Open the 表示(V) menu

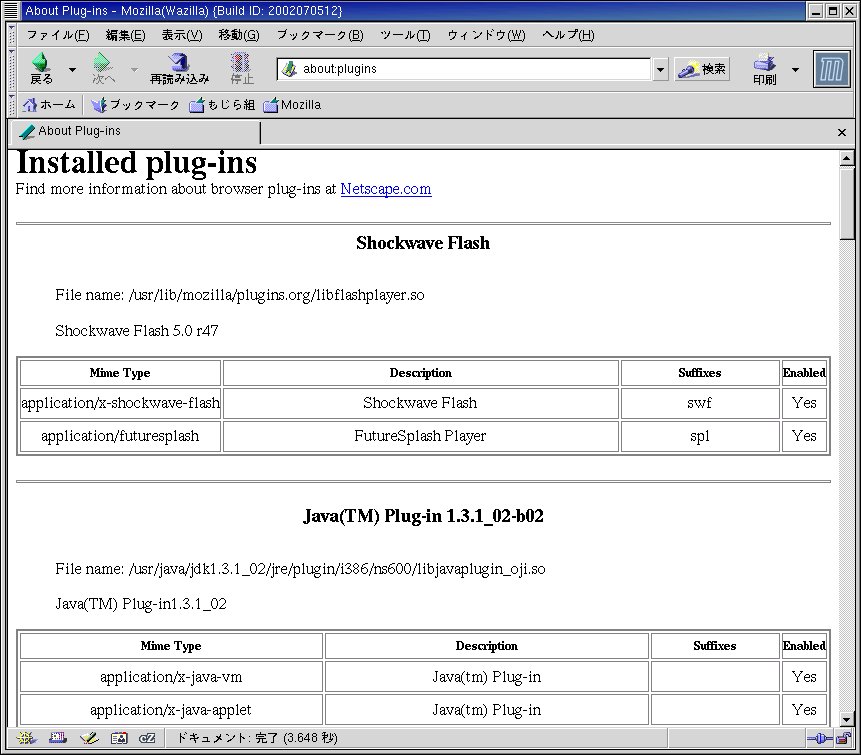pyautogui.click(x=182, y=35)
